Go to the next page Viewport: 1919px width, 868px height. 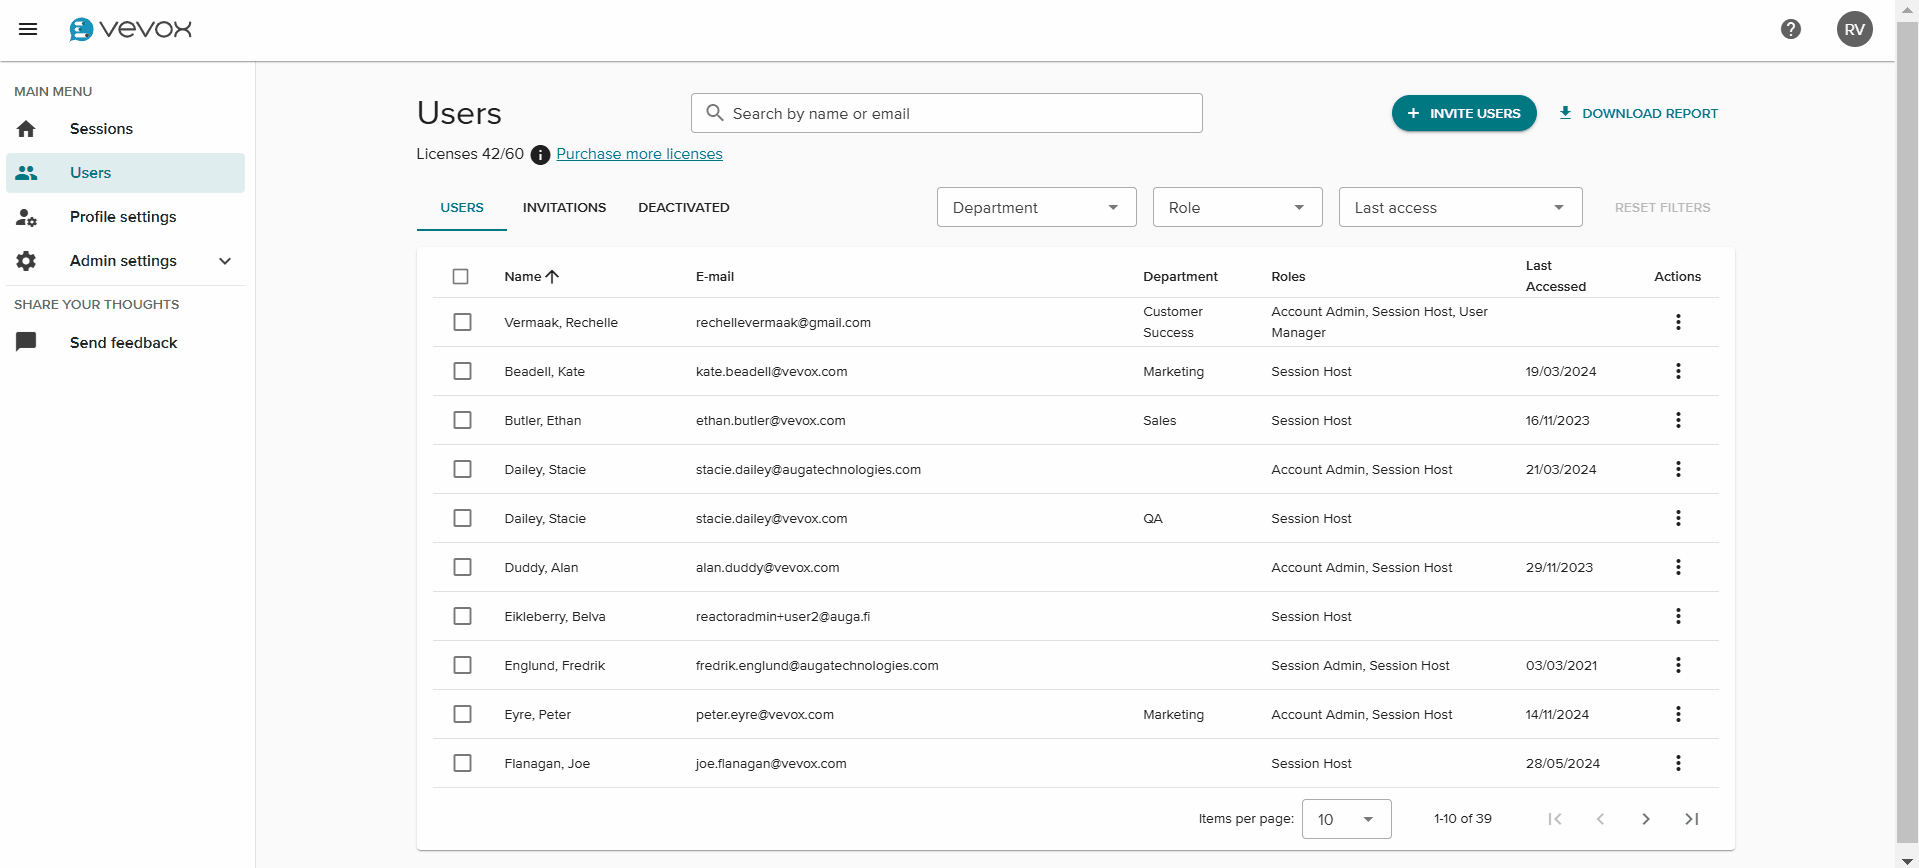coord(1646,819)
